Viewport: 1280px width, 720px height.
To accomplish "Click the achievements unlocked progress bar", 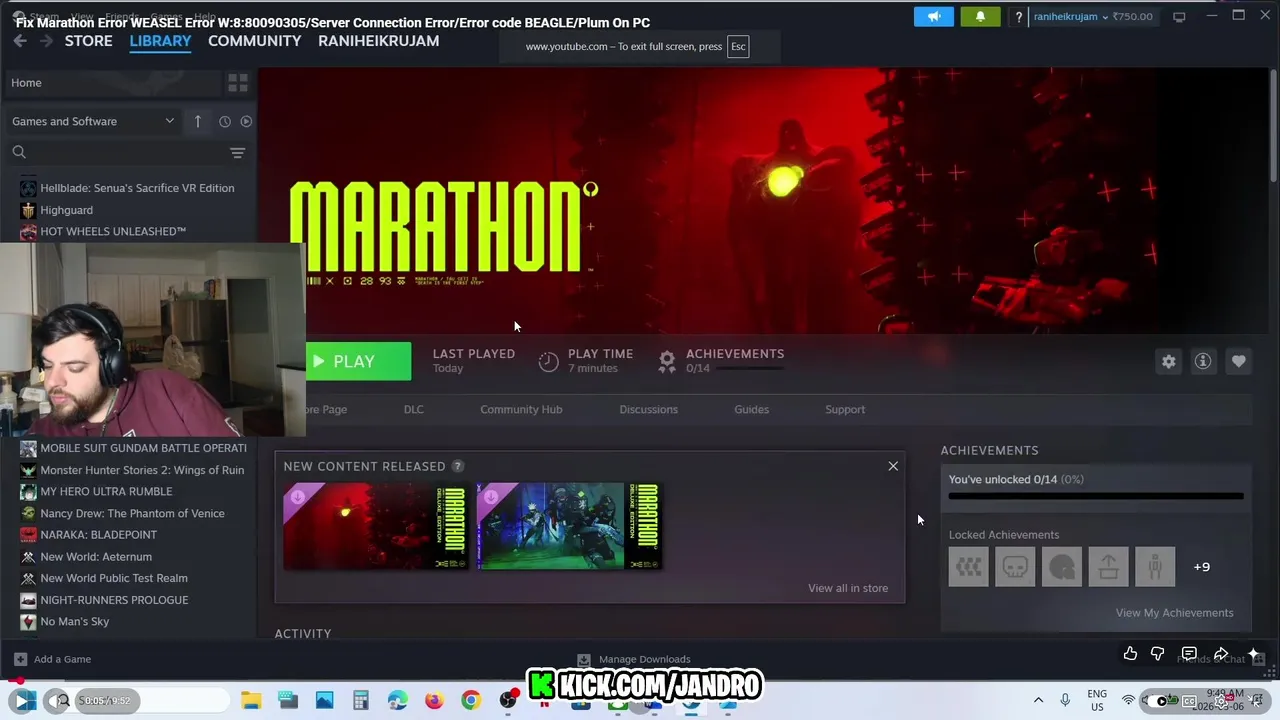I will pos(1096,496).
